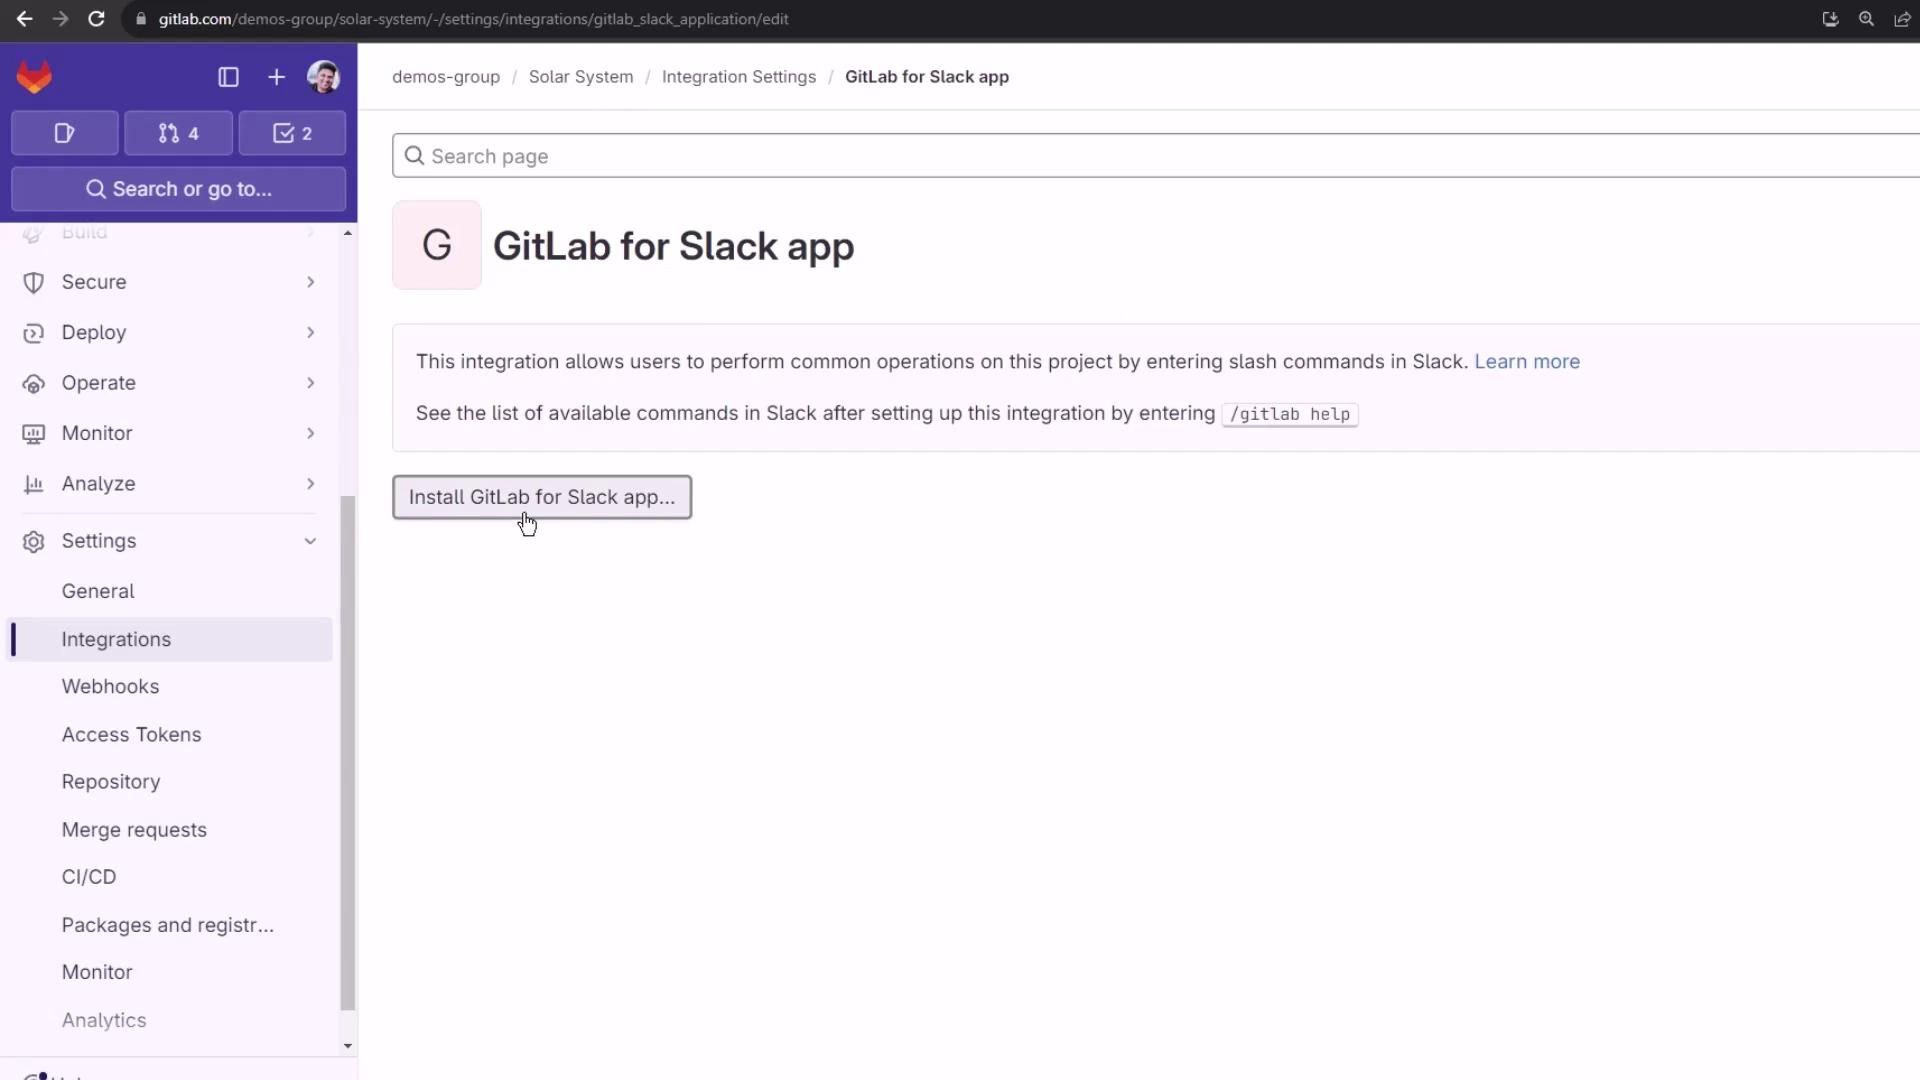Open Access Tokens settings page
This screenshot has width=1920, height=1080.
(x=131, y=735)
